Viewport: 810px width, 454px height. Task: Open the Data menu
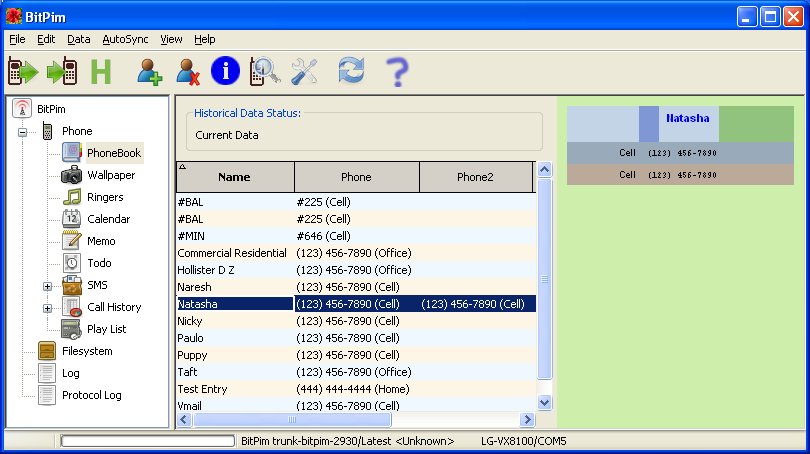tap(78, 39)
